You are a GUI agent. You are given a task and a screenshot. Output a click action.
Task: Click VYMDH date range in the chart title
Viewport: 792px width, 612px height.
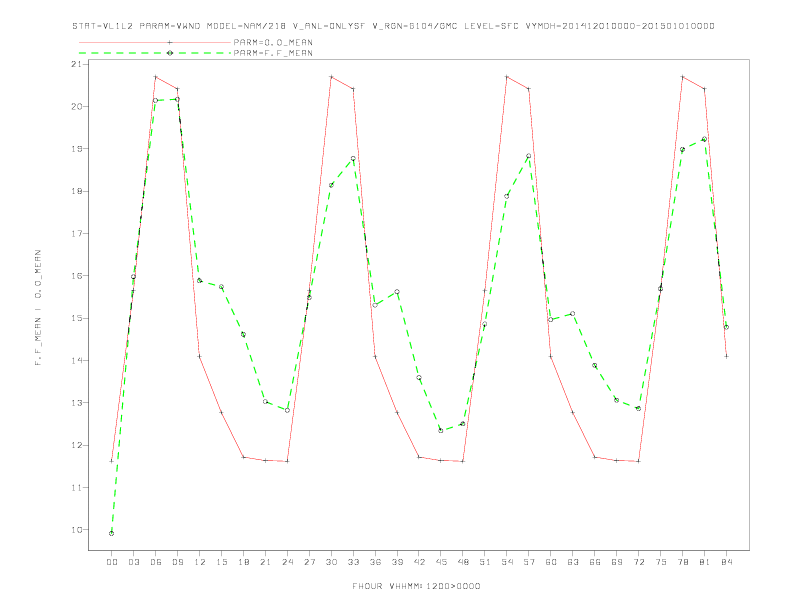(620, 26)
